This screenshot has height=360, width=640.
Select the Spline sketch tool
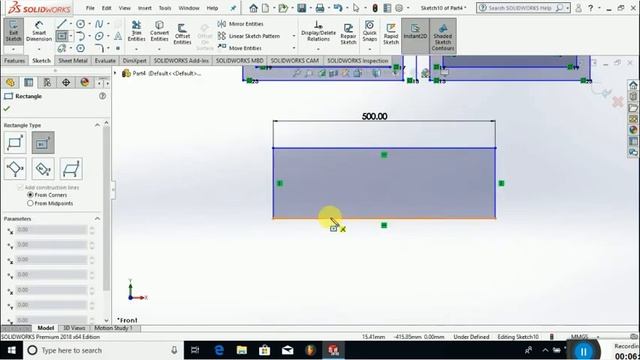99,24
